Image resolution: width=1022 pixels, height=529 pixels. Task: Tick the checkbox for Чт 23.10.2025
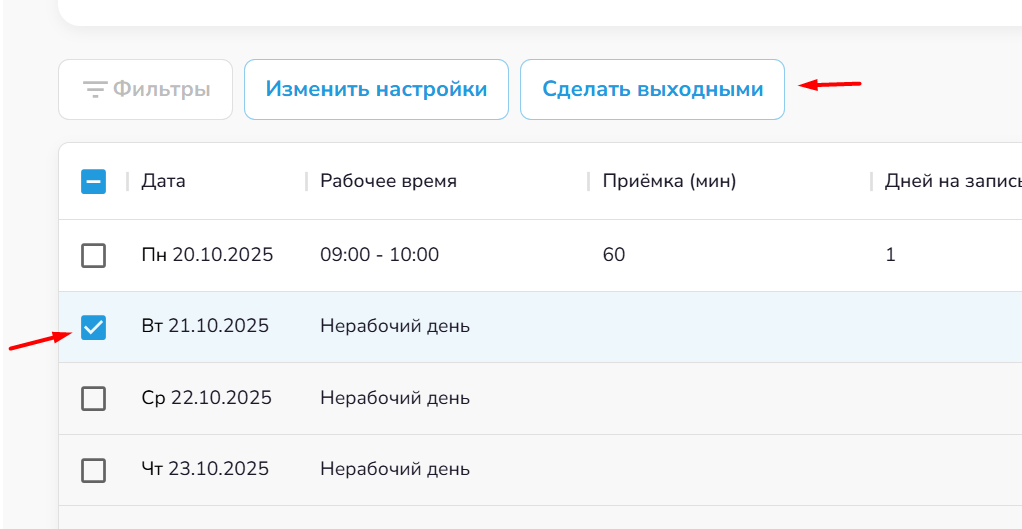[93, 470]
